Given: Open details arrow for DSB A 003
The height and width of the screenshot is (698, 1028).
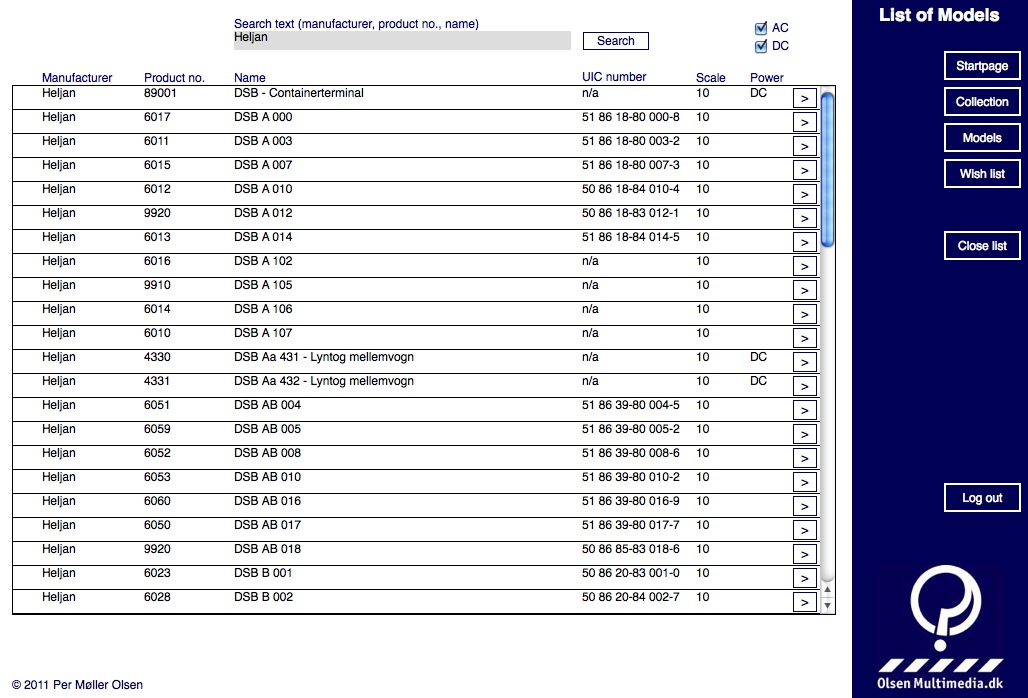Looking at the screenshot, I should 804,146.
